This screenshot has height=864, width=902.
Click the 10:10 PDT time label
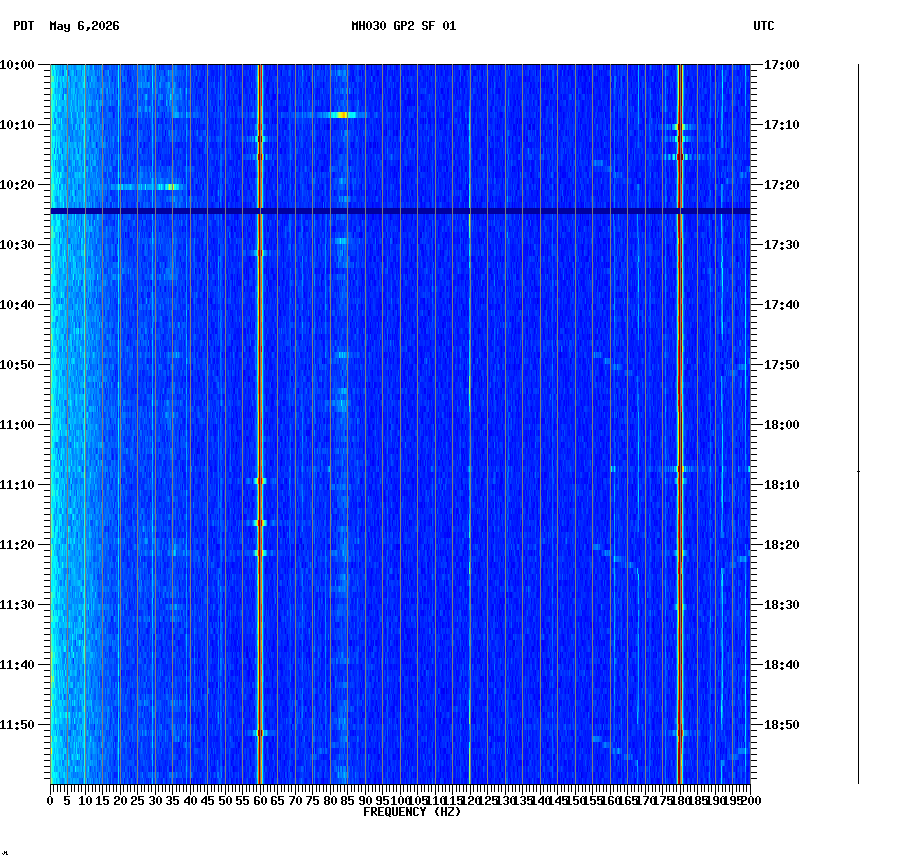(17, 125)
